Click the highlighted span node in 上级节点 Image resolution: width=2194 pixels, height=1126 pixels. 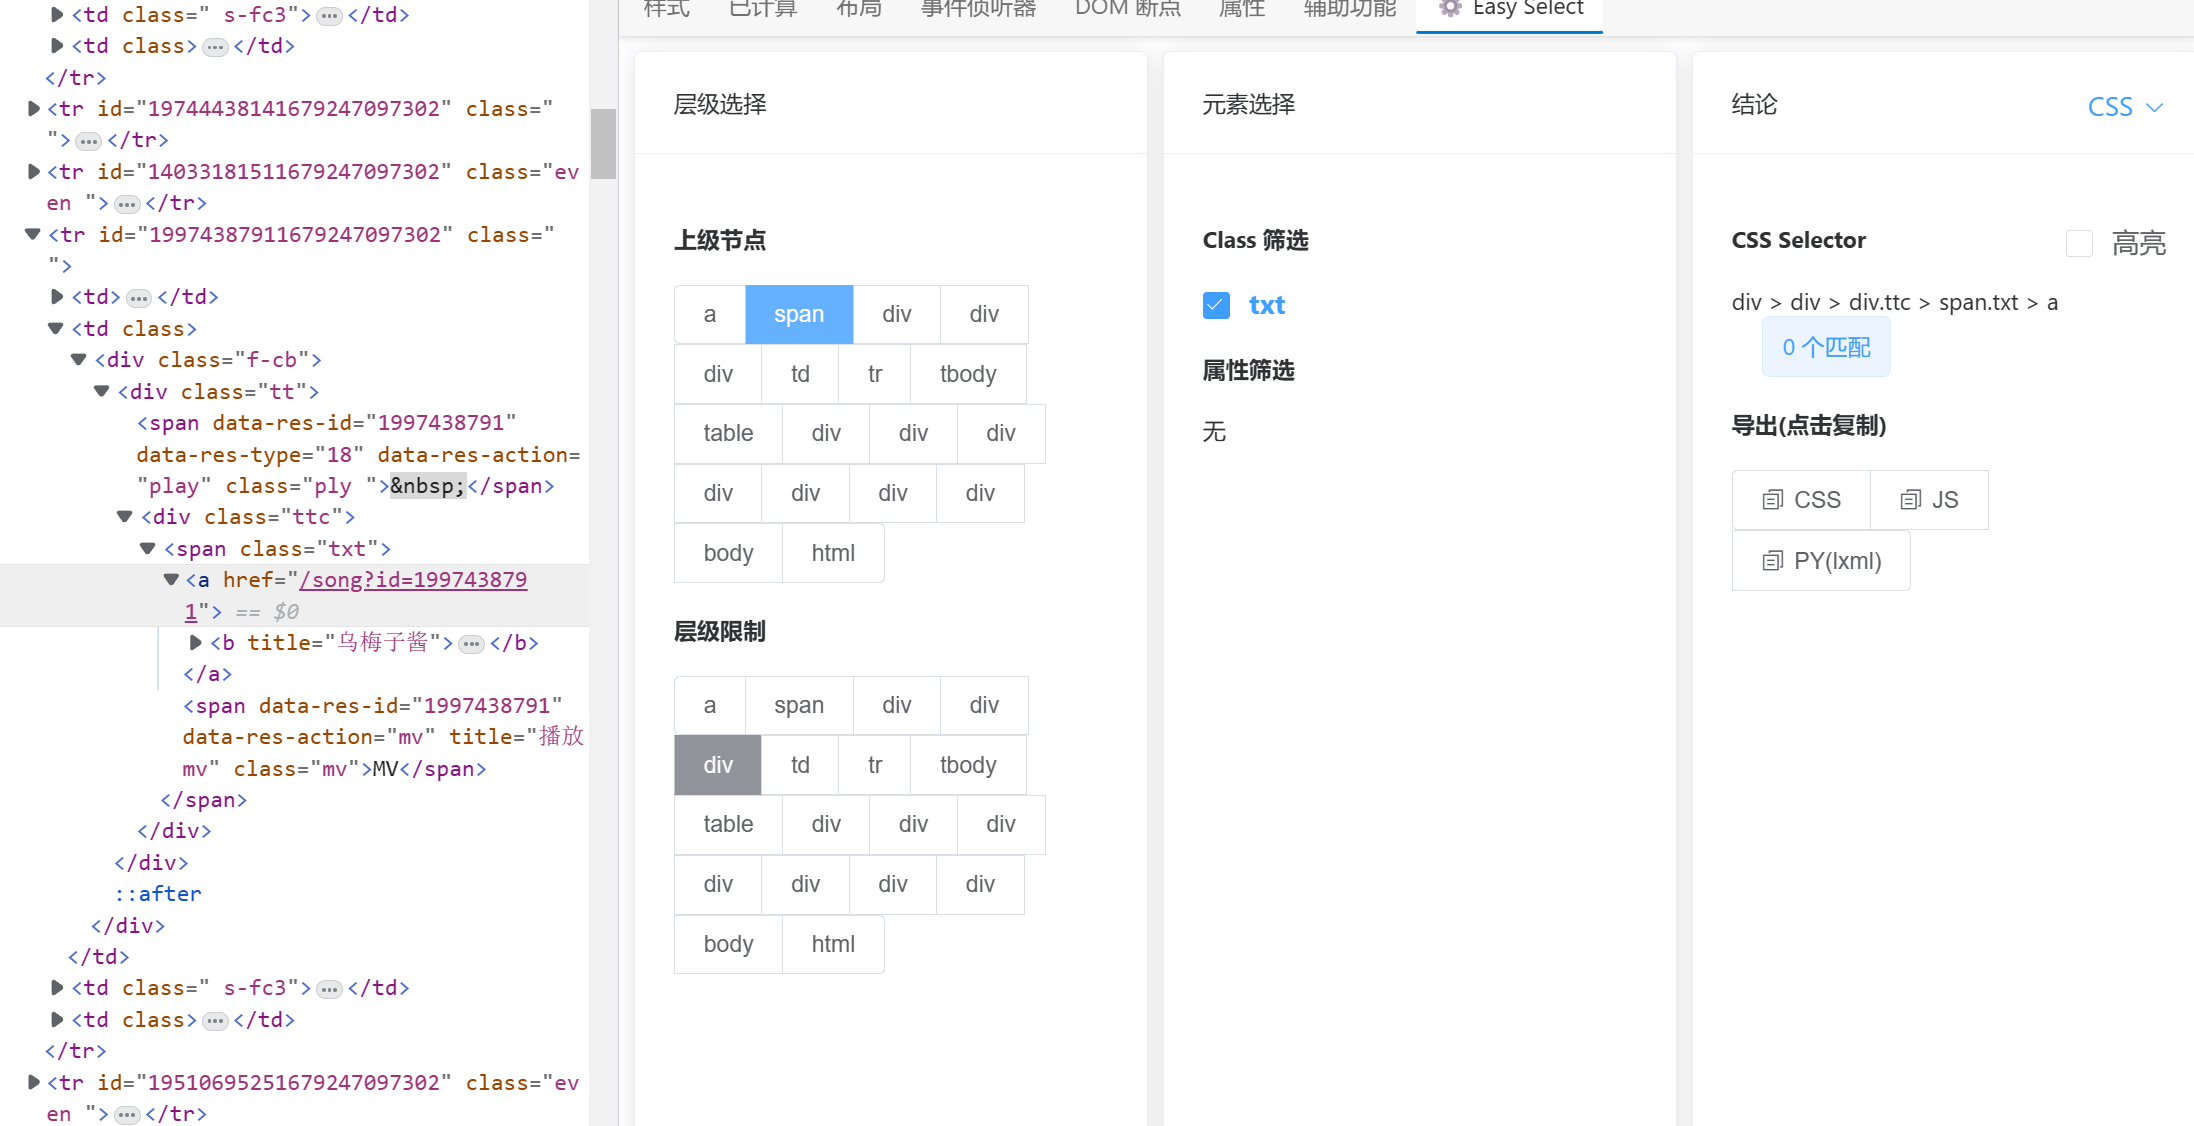(799, 314)
